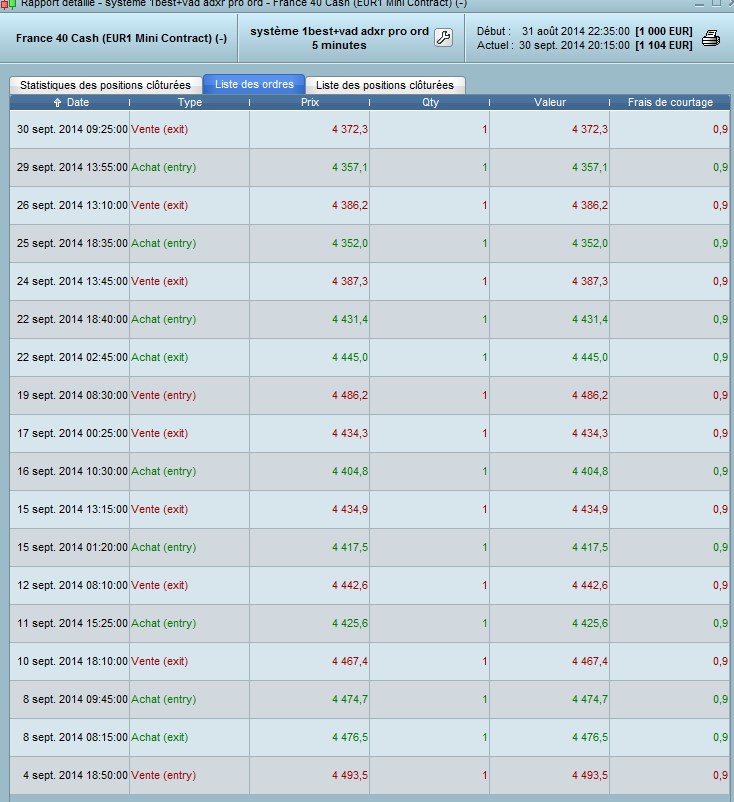The image size is (734, 802).
Task: Click value 4 486,2 in Valeur column
Action: (x=590, y=395)
